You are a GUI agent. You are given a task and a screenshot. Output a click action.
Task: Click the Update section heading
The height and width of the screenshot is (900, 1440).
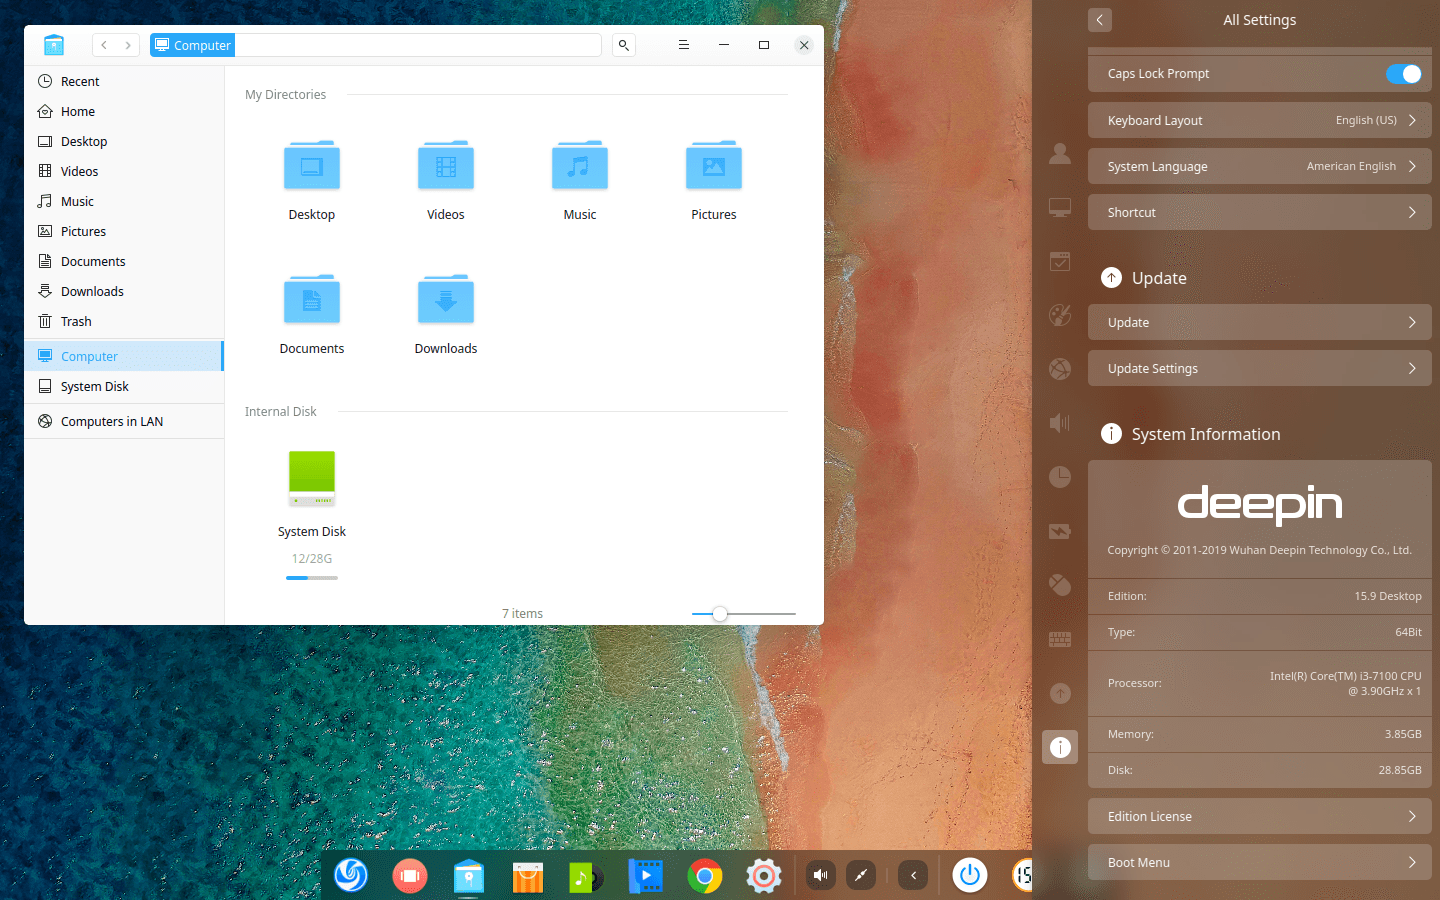1157,278
